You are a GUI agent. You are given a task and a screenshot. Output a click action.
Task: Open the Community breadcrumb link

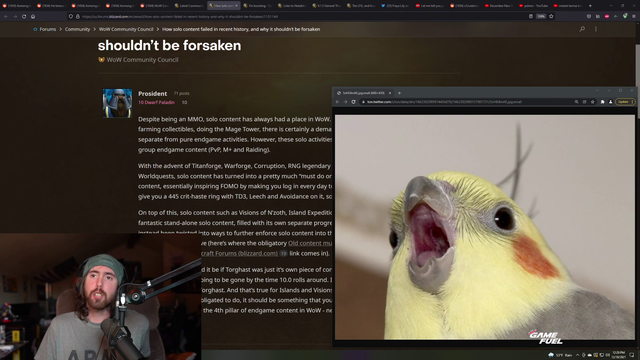(77, 29)
